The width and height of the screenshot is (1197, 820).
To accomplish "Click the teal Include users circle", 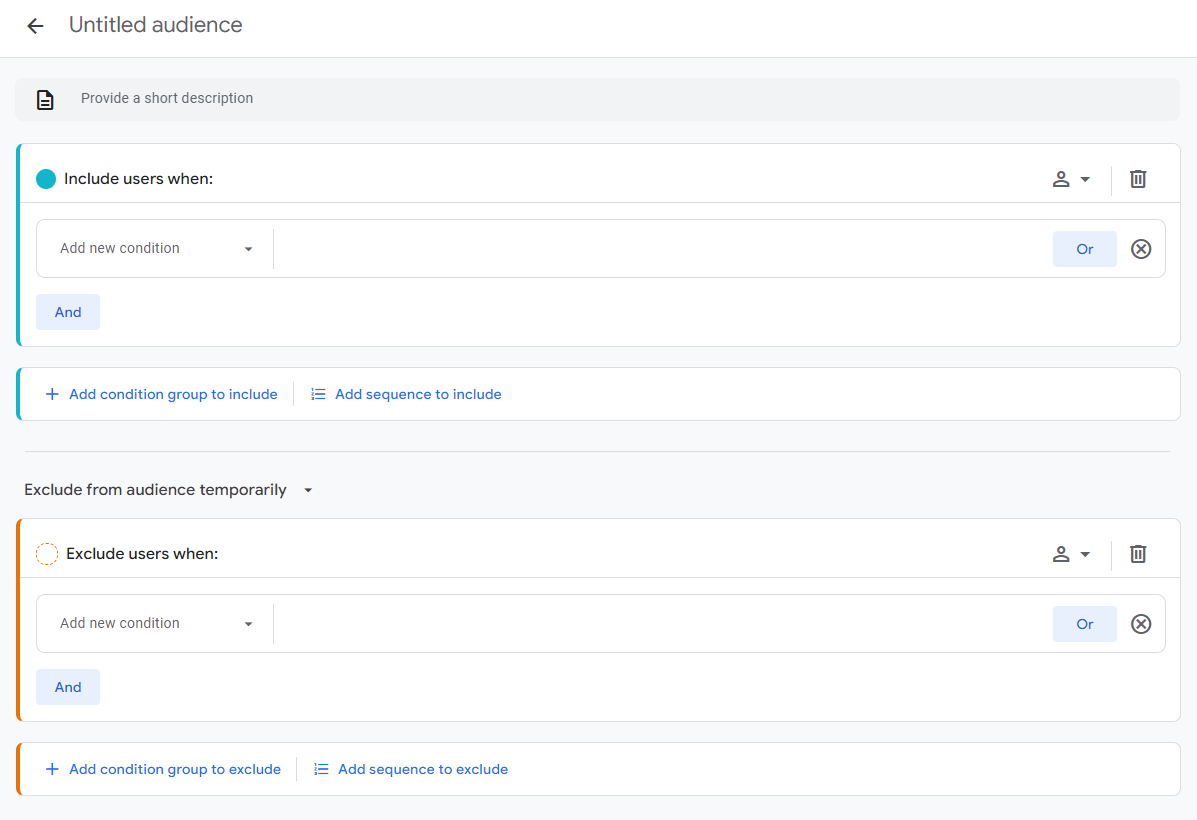I will coord(46,179).
